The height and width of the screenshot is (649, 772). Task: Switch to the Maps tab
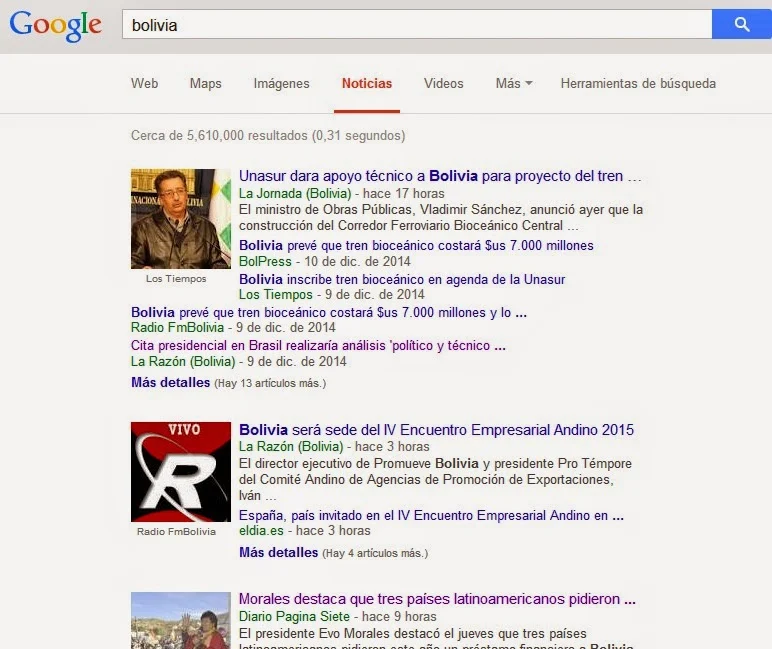[x=205, y=83]
